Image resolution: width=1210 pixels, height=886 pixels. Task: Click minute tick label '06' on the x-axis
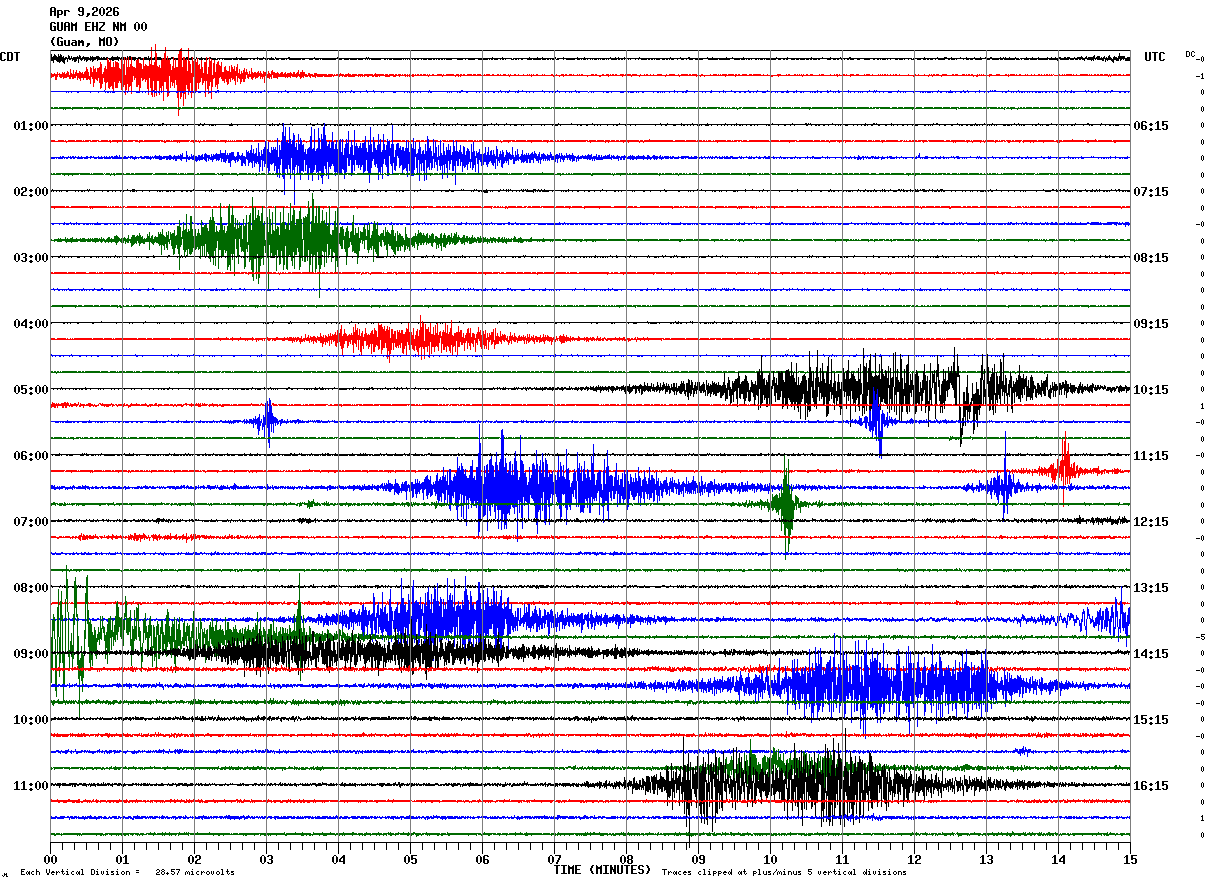[x=483, y=859]
